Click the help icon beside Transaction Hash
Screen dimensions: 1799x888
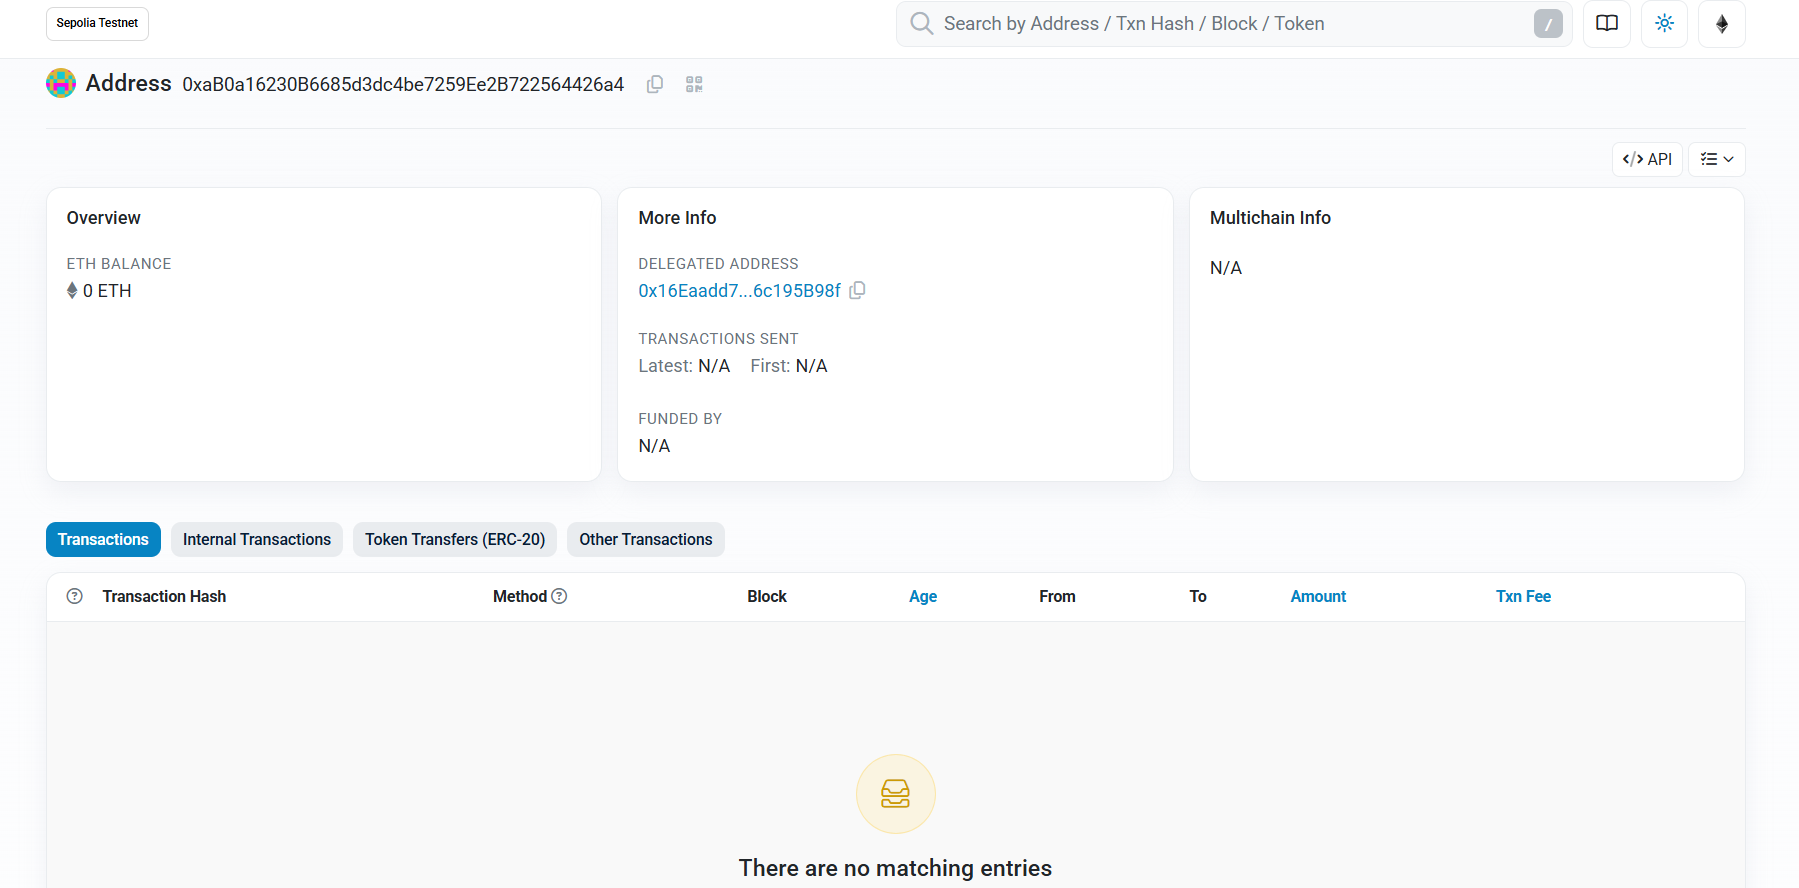pos(75,597)
